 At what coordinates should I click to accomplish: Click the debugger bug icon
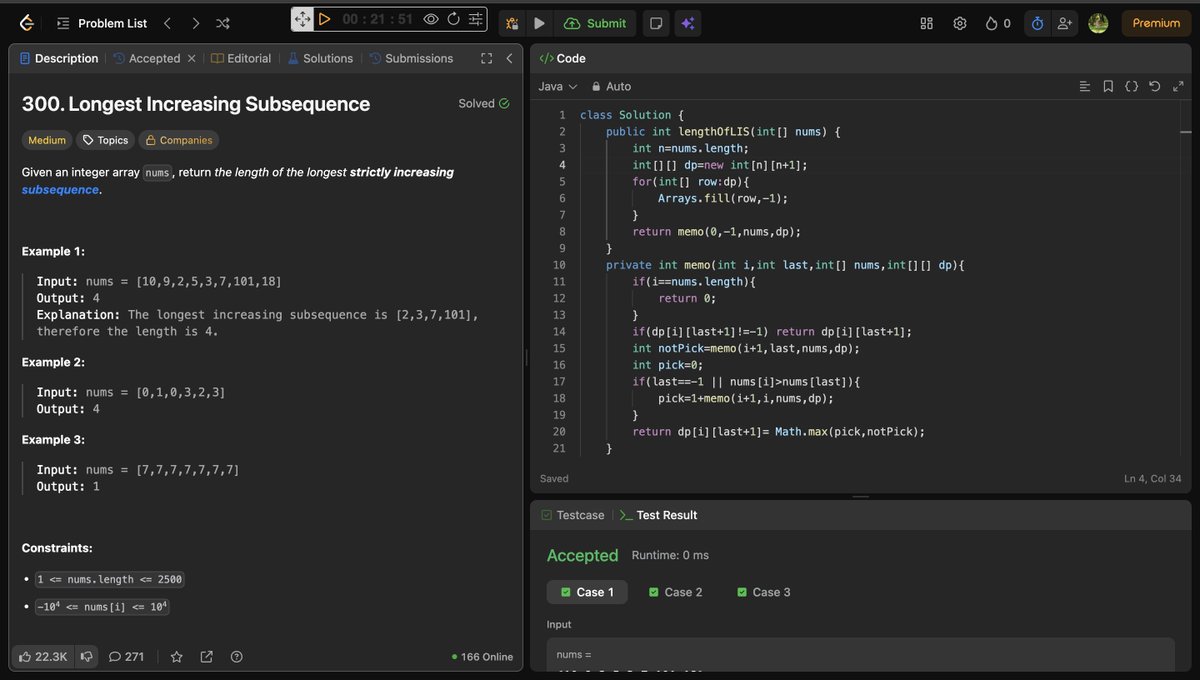coord(511,23)
